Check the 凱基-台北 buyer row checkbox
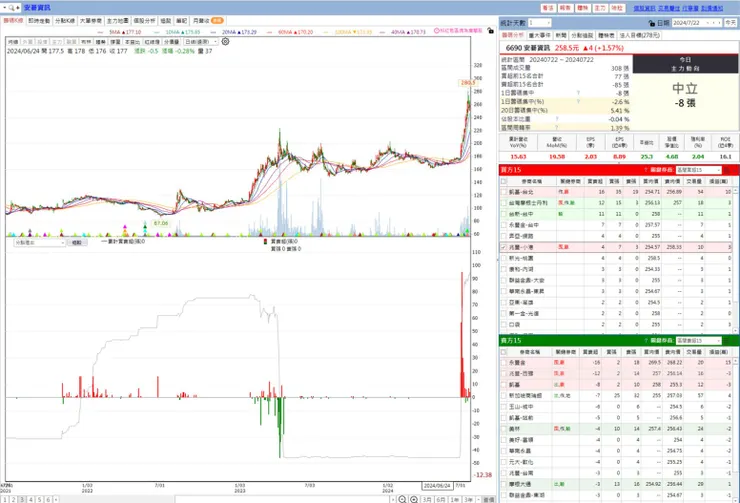 [504, 192]
